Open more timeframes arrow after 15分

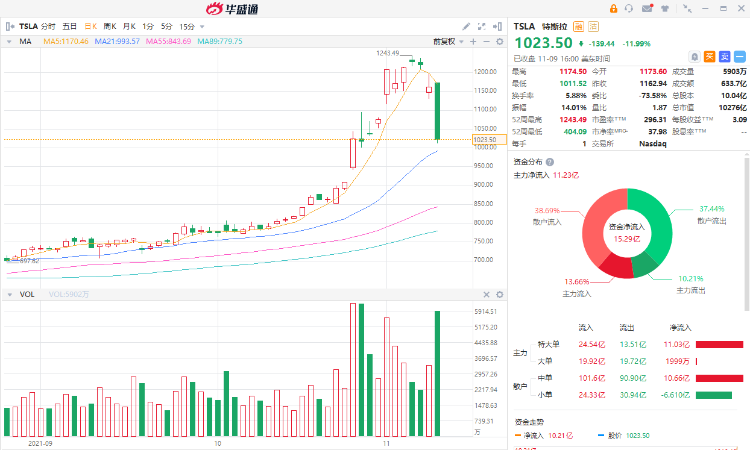pos(202,27)
